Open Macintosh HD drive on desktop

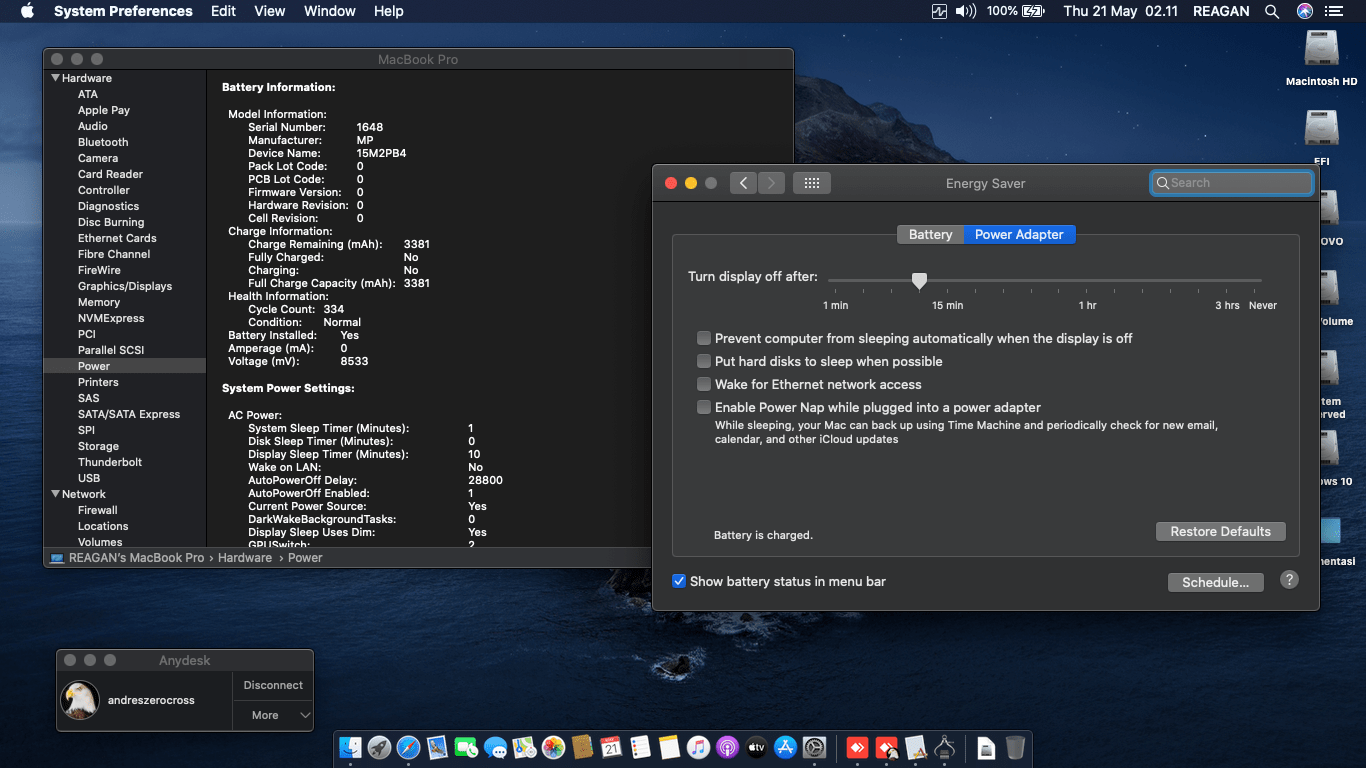[1321, 58]
